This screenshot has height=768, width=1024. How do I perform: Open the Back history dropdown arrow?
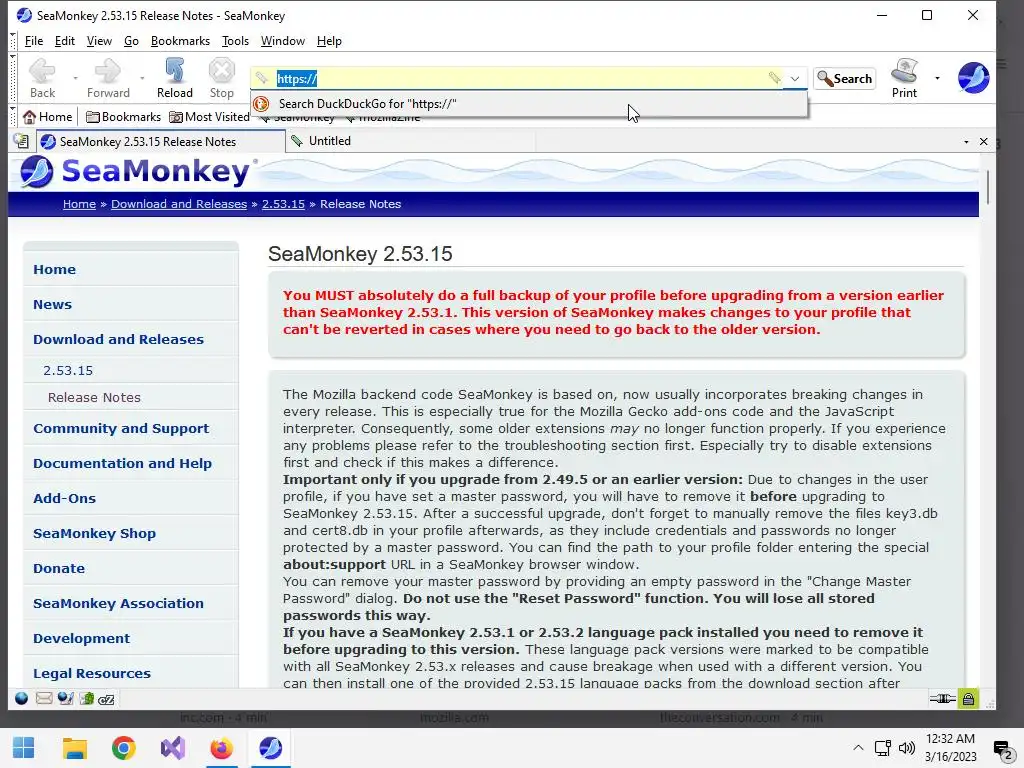(75, 78)
